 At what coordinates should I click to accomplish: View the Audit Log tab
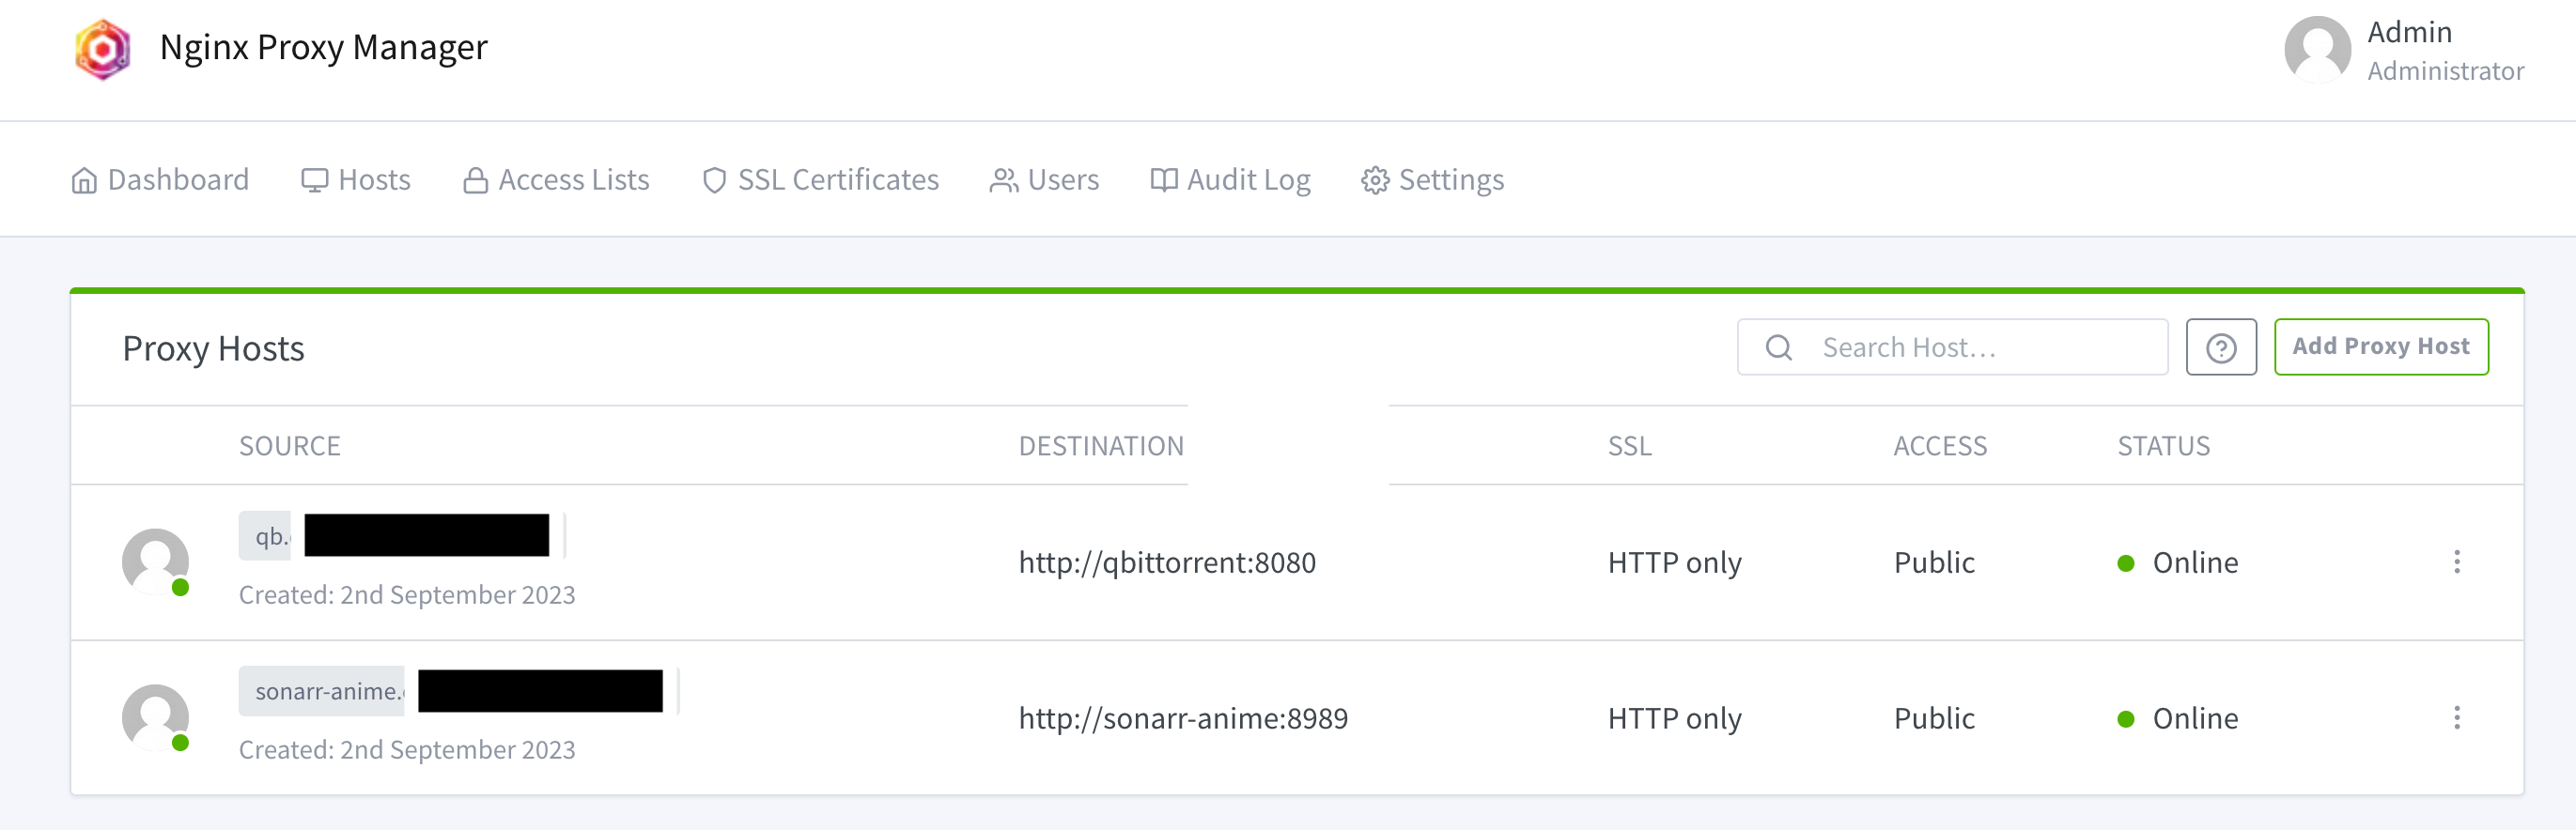point(1230,180)
